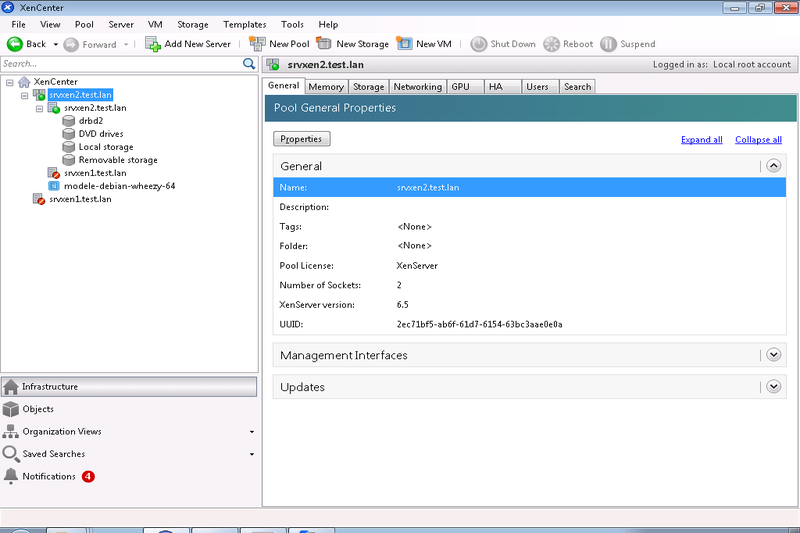Click the search magnifier icon
Viewport: 800px width, 533px height.
click(x=248, y=64)
